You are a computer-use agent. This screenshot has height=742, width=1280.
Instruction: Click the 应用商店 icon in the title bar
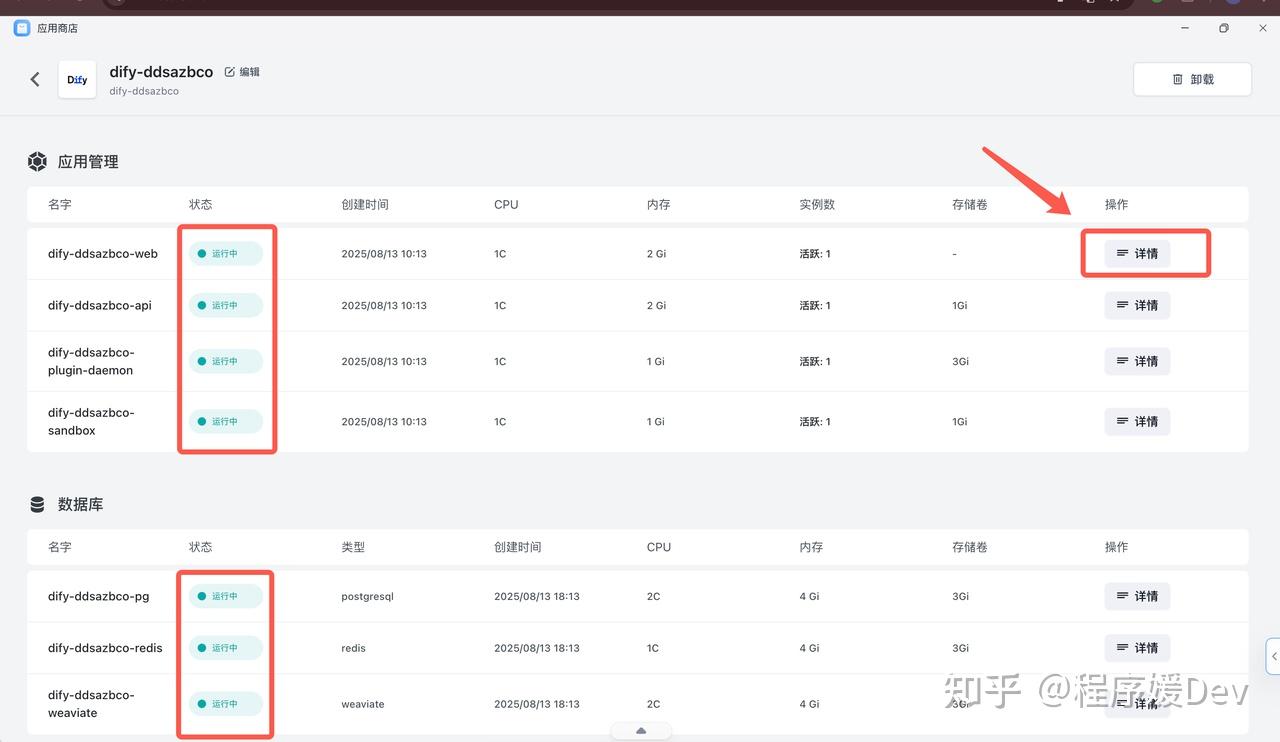pyautogui.click(x=21, y=28)
